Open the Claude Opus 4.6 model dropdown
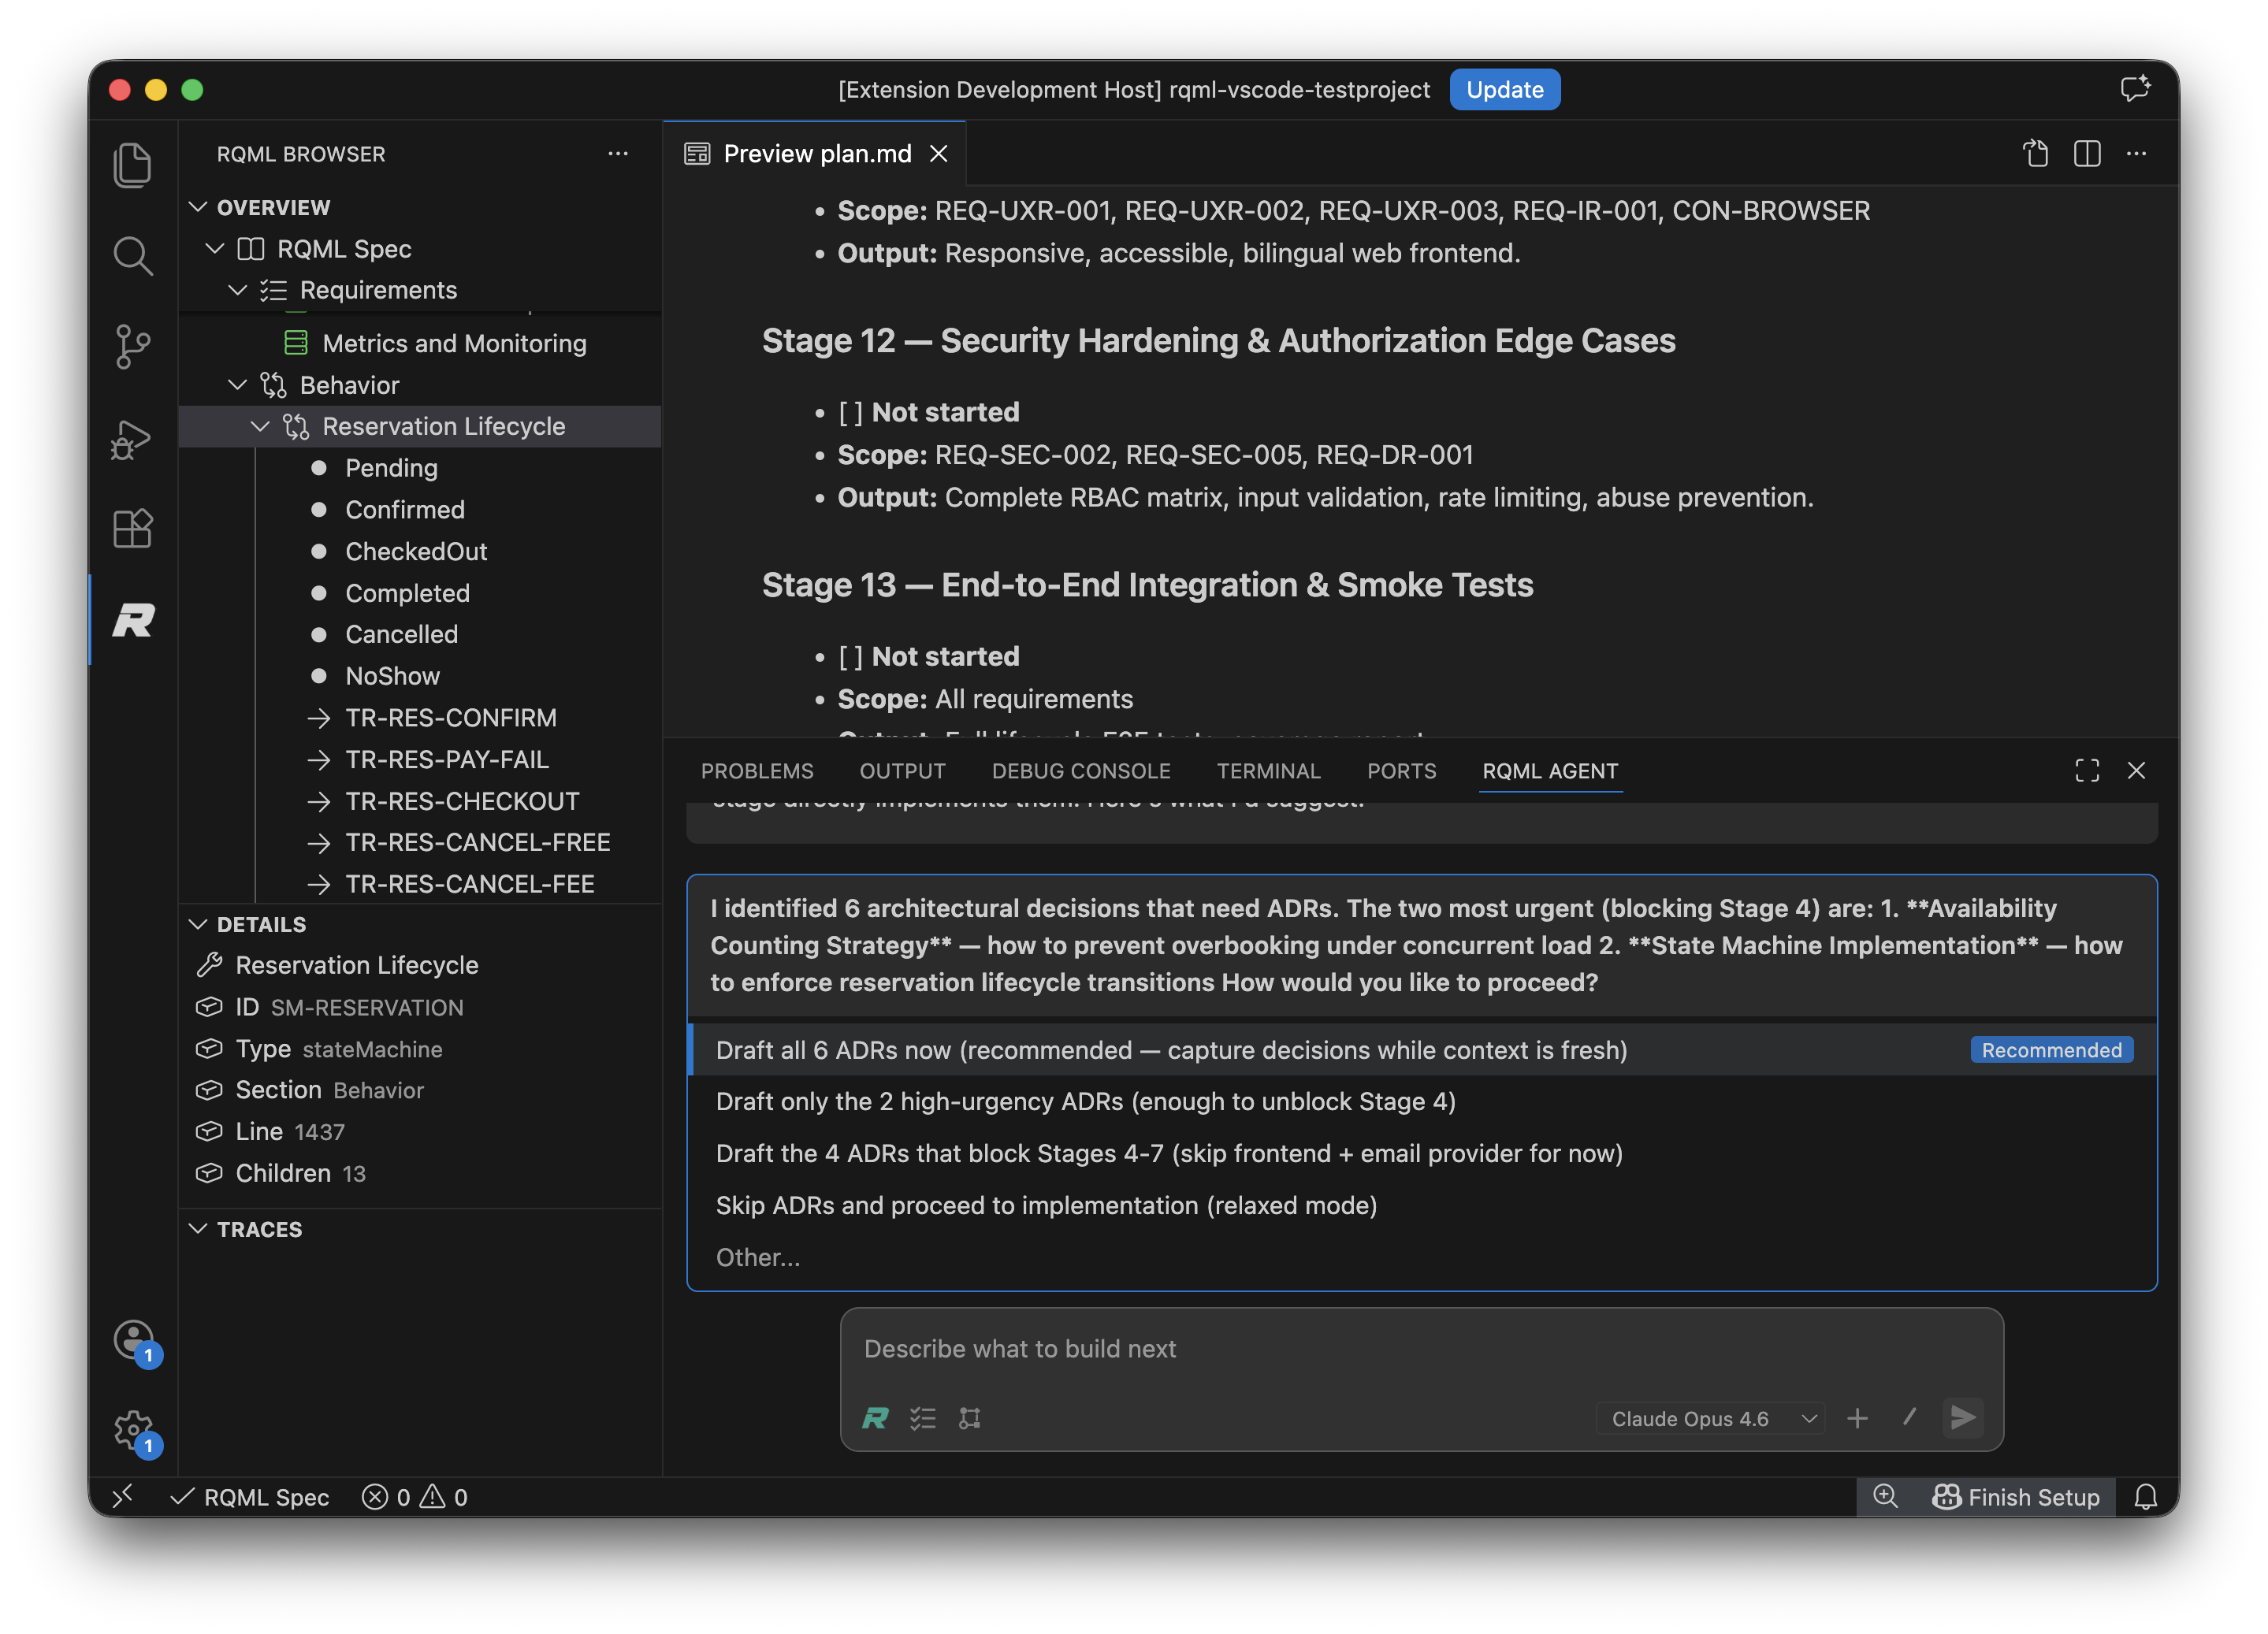 (1712, 1418)
